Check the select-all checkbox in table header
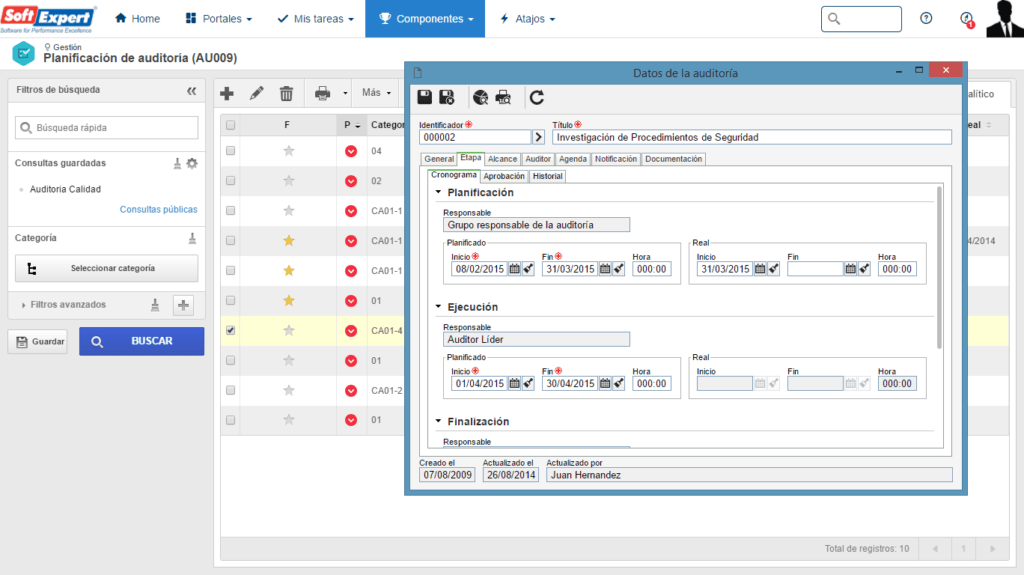 point(231,125)
